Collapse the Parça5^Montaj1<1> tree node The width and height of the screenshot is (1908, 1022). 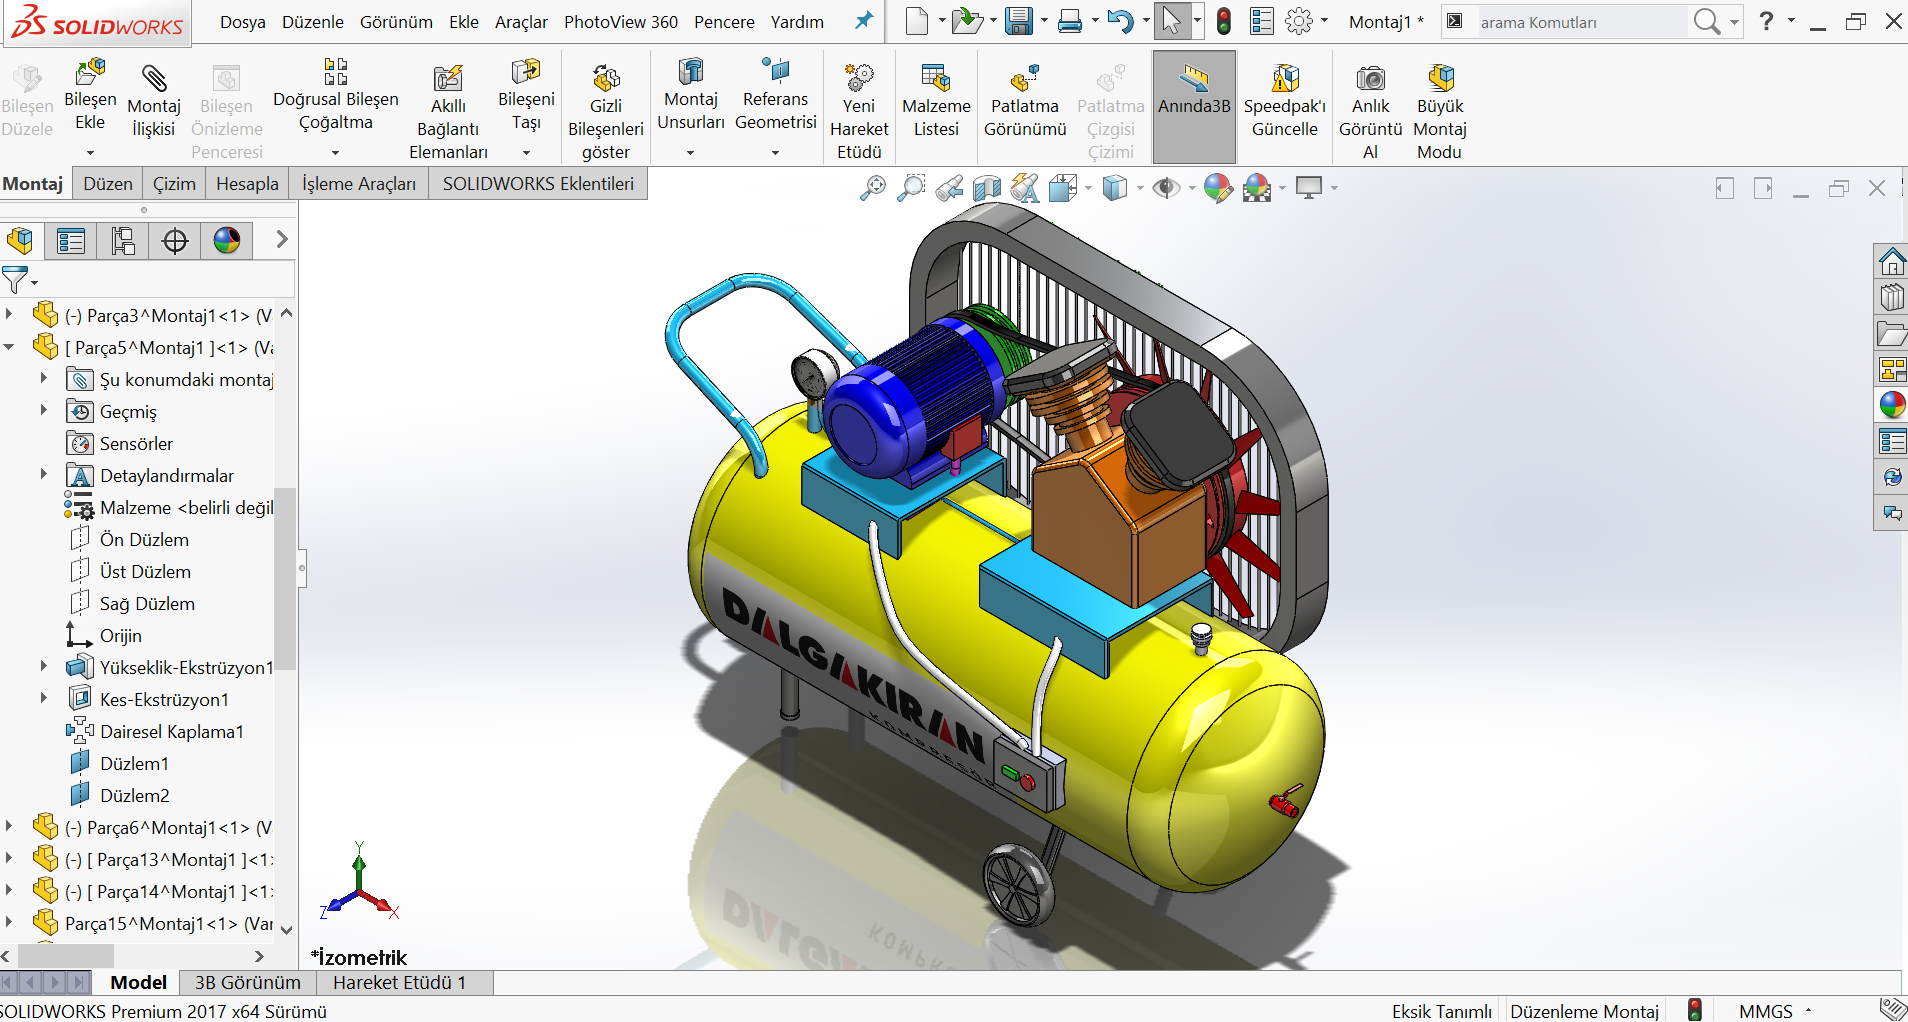(x=9, y=347)
